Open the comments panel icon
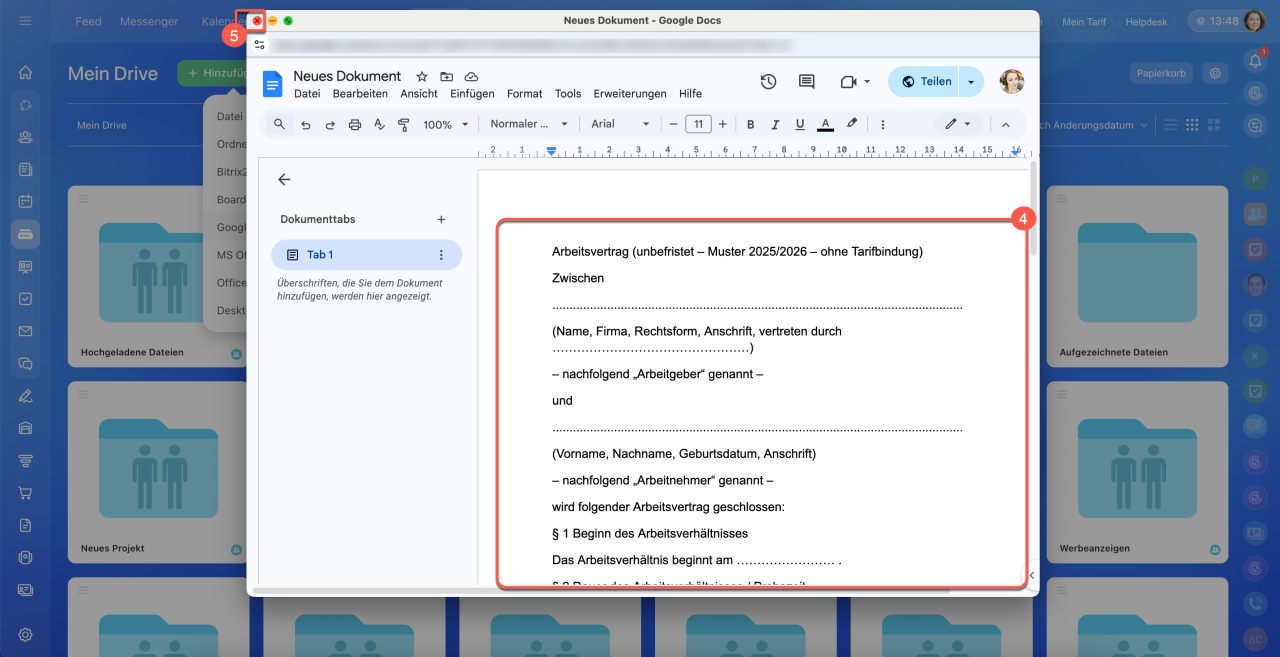The width and height of the screenshot is (1280, 657). [806, 82]
